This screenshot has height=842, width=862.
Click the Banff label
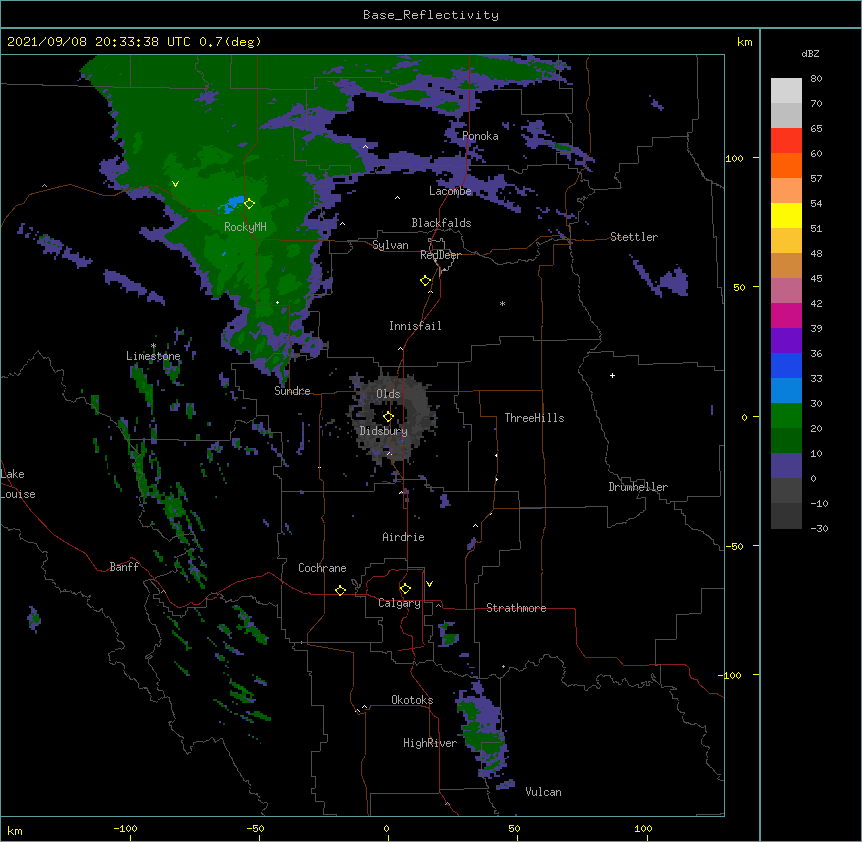point(124,567)
